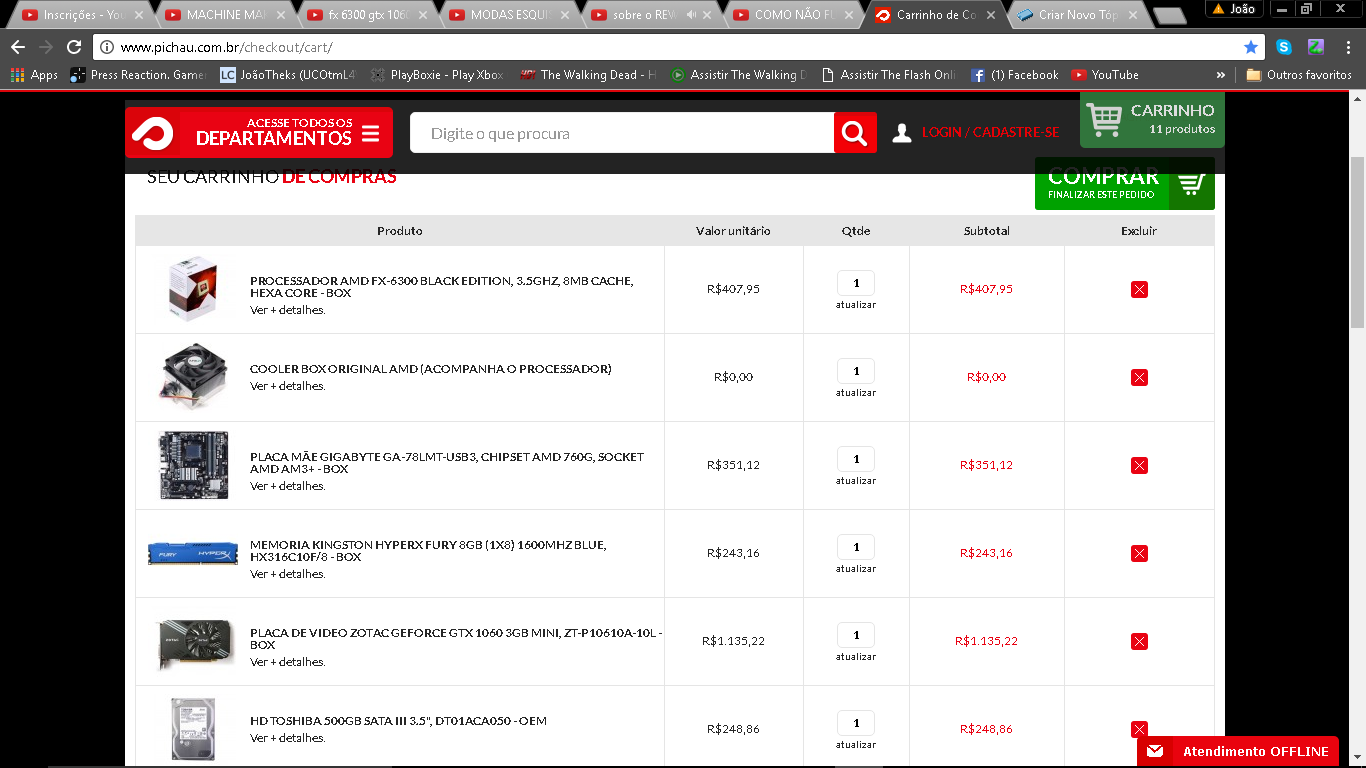Click the HyperX Fury memory thumbnail

[193, 553]
